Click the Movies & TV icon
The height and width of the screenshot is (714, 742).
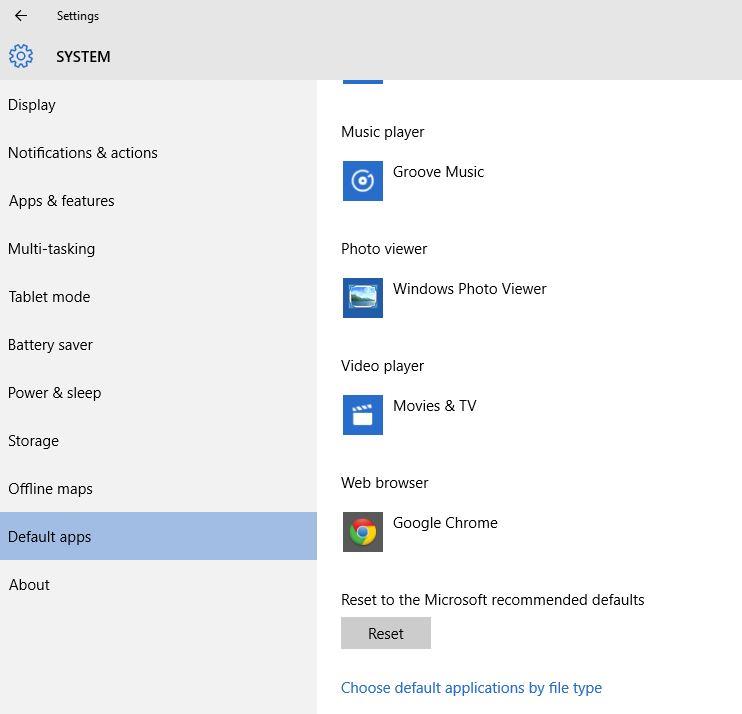pyautogui.click(x=362, y=414)
